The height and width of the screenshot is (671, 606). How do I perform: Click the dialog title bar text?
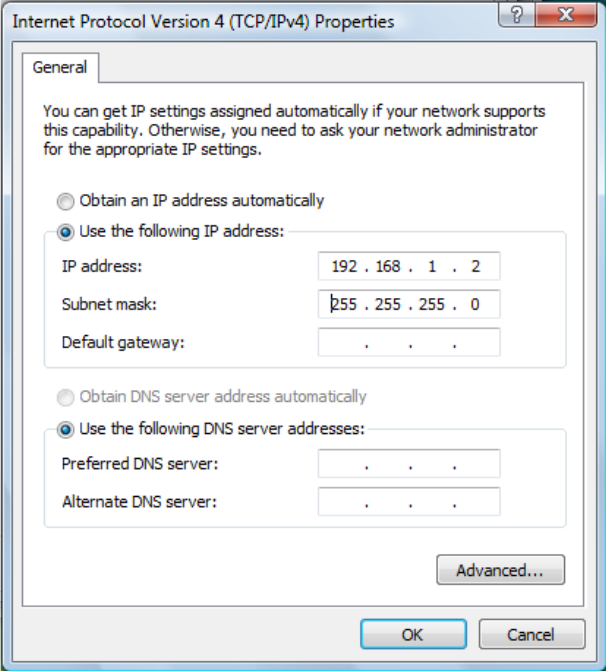point(203,21)
